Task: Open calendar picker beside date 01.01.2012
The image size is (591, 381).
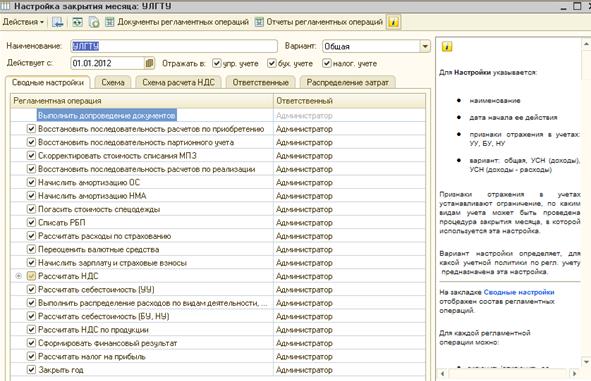Action: 149,63
